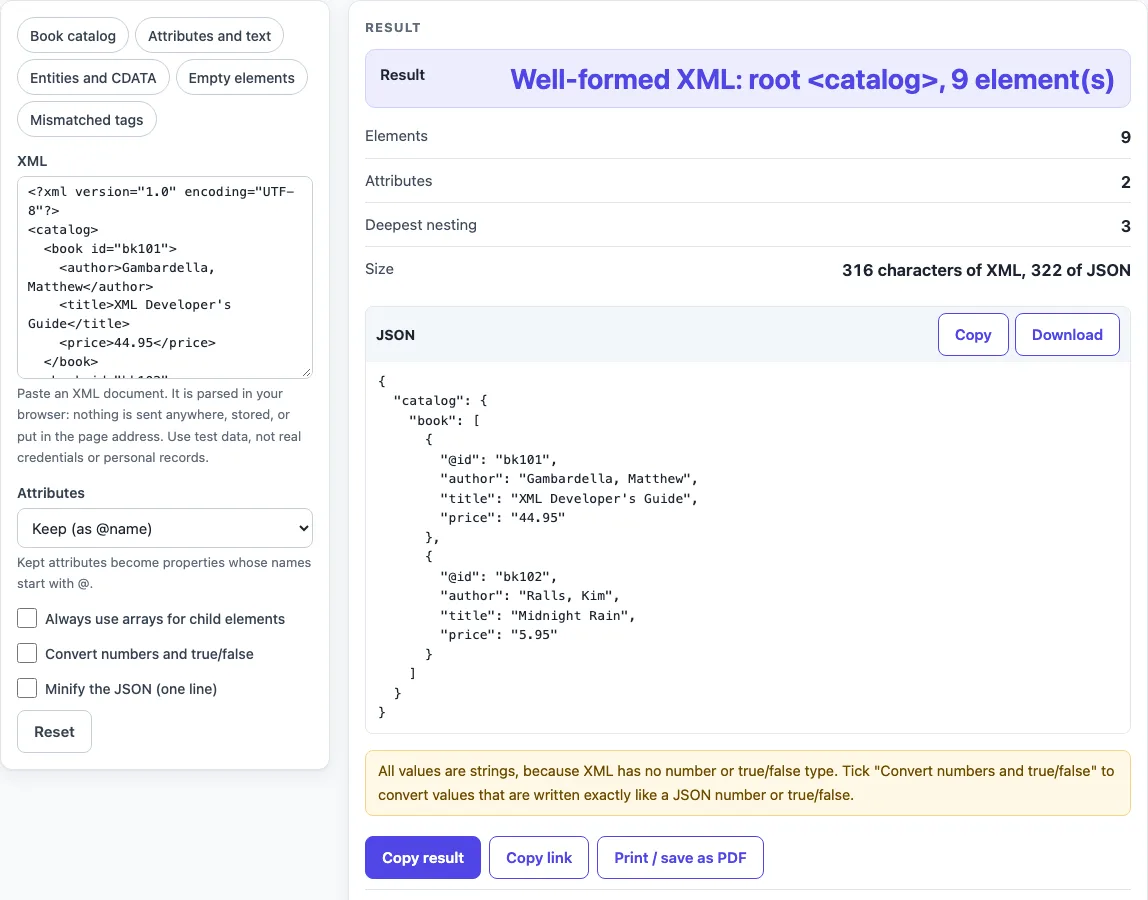1148x900 pixels.
Task: Click the 'Kept attributes become properties' hint
Action: [164, 573]
